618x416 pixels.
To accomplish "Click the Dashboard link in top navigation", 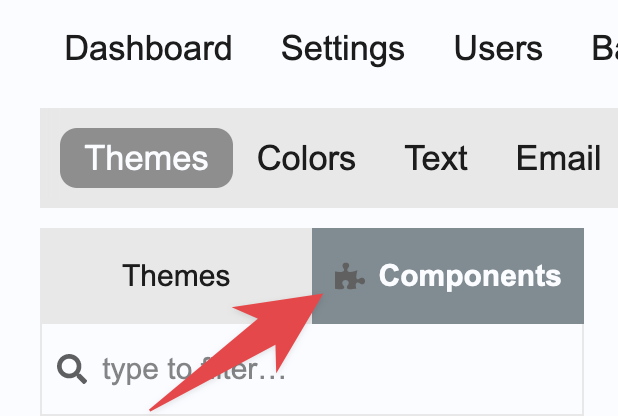I will 148,48.
